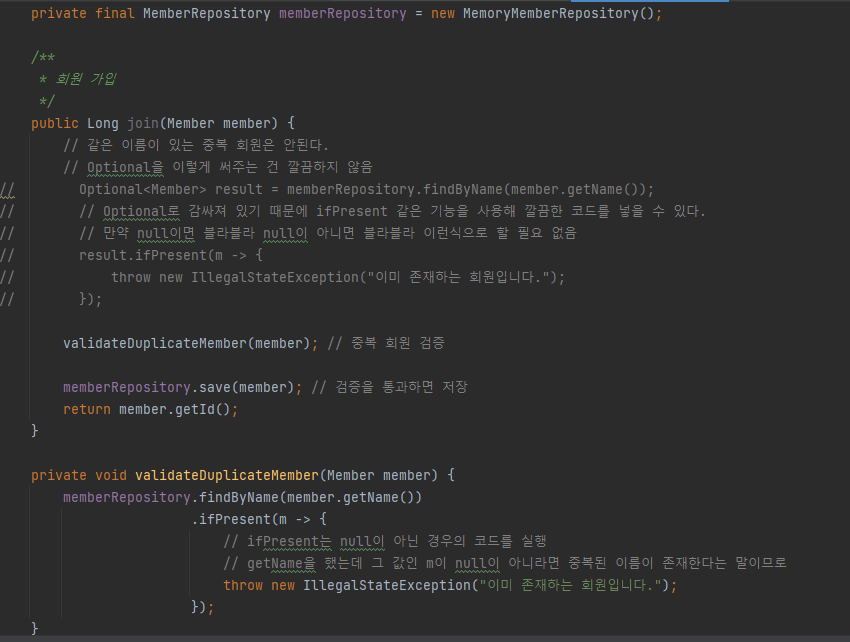Viewport: 850px width, 642px height.
Task: Click the 'private void' keywords of validateDuplicateMember
Action: [79, 476]
